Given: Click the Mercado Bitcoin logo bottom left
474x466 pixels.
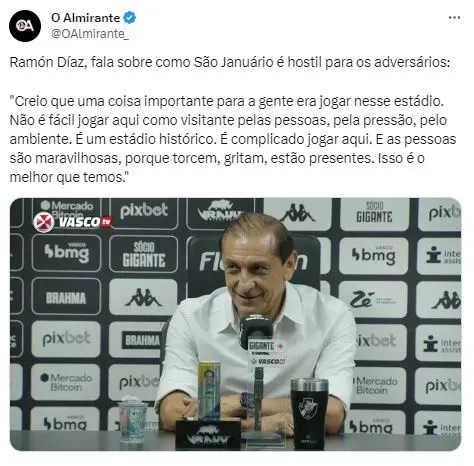Looking at the screenshot, I should (x=65, y=382).
